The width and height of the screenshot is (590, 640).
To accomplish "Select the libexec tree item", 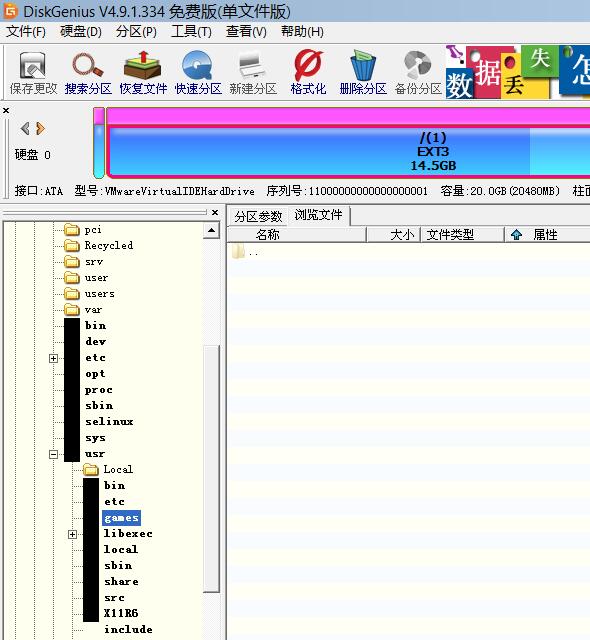I will click(128, 534).
